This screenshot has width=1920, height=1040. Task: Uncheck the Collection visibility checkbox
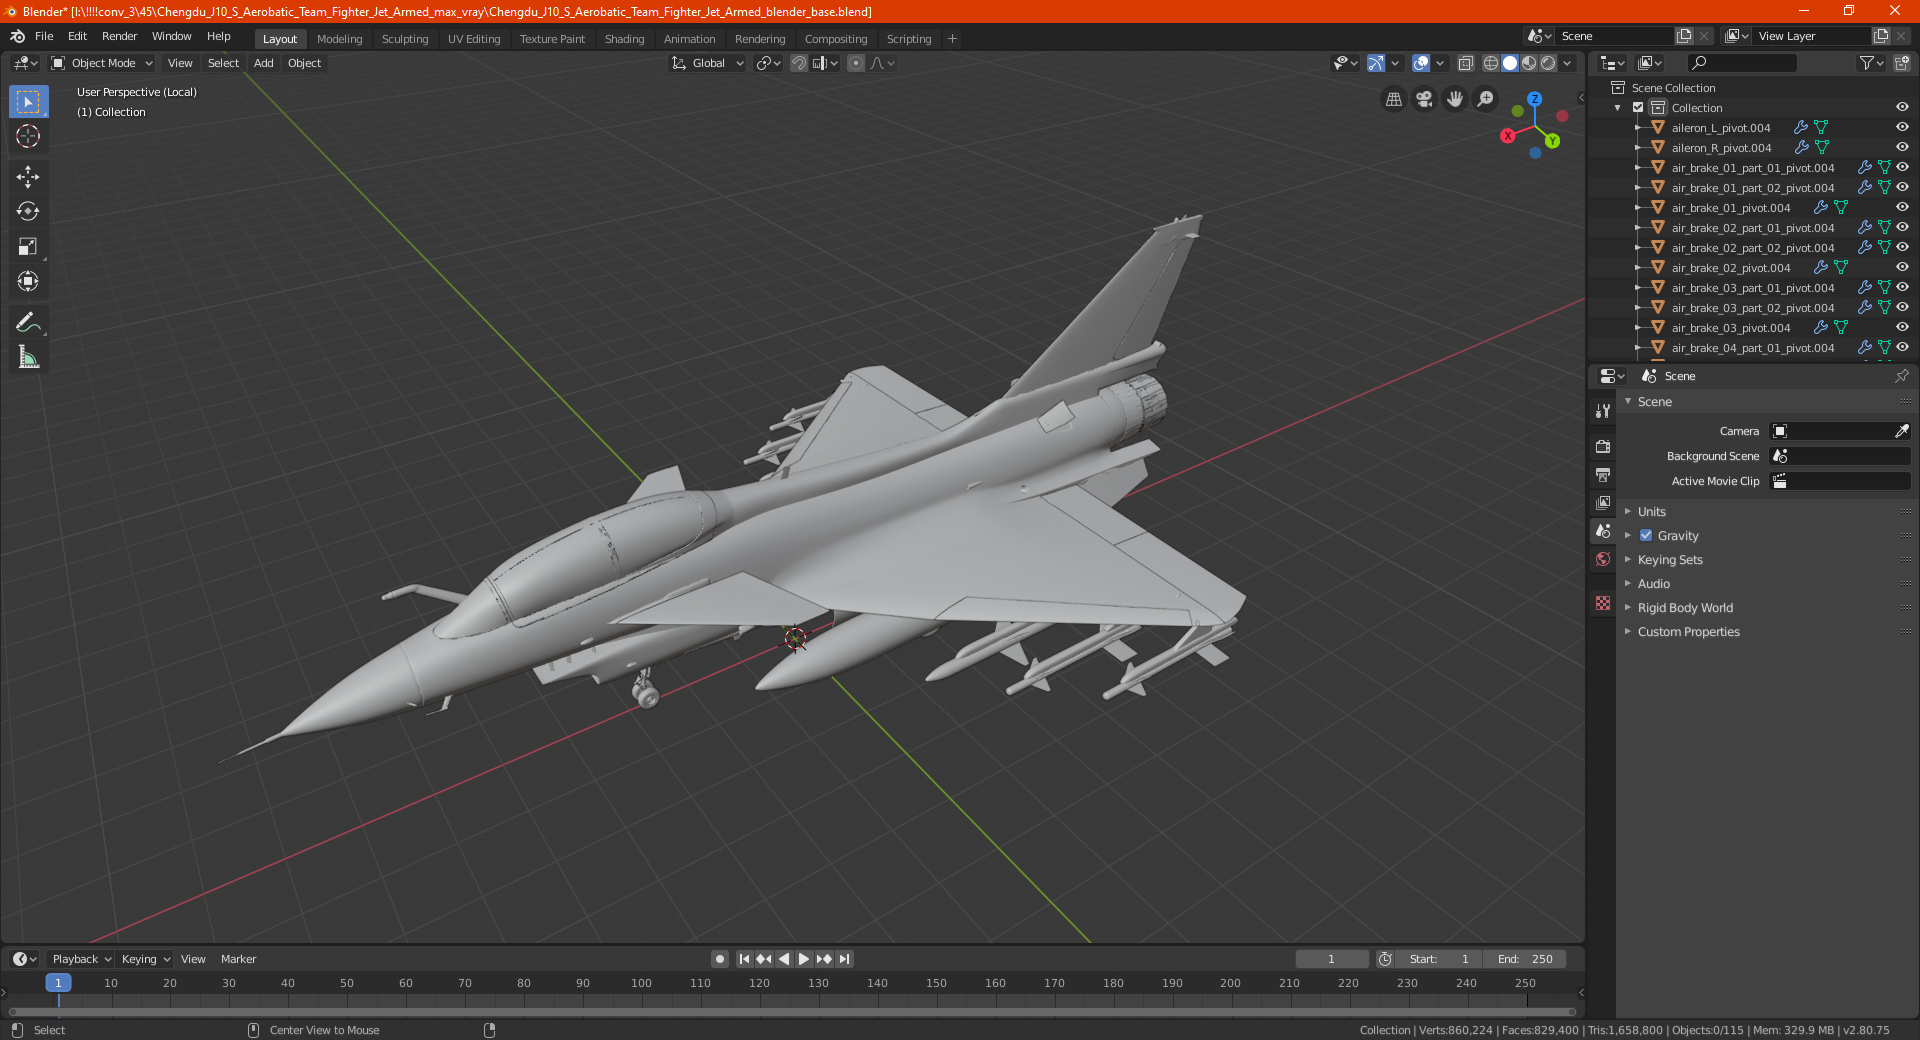(1638, 108)
